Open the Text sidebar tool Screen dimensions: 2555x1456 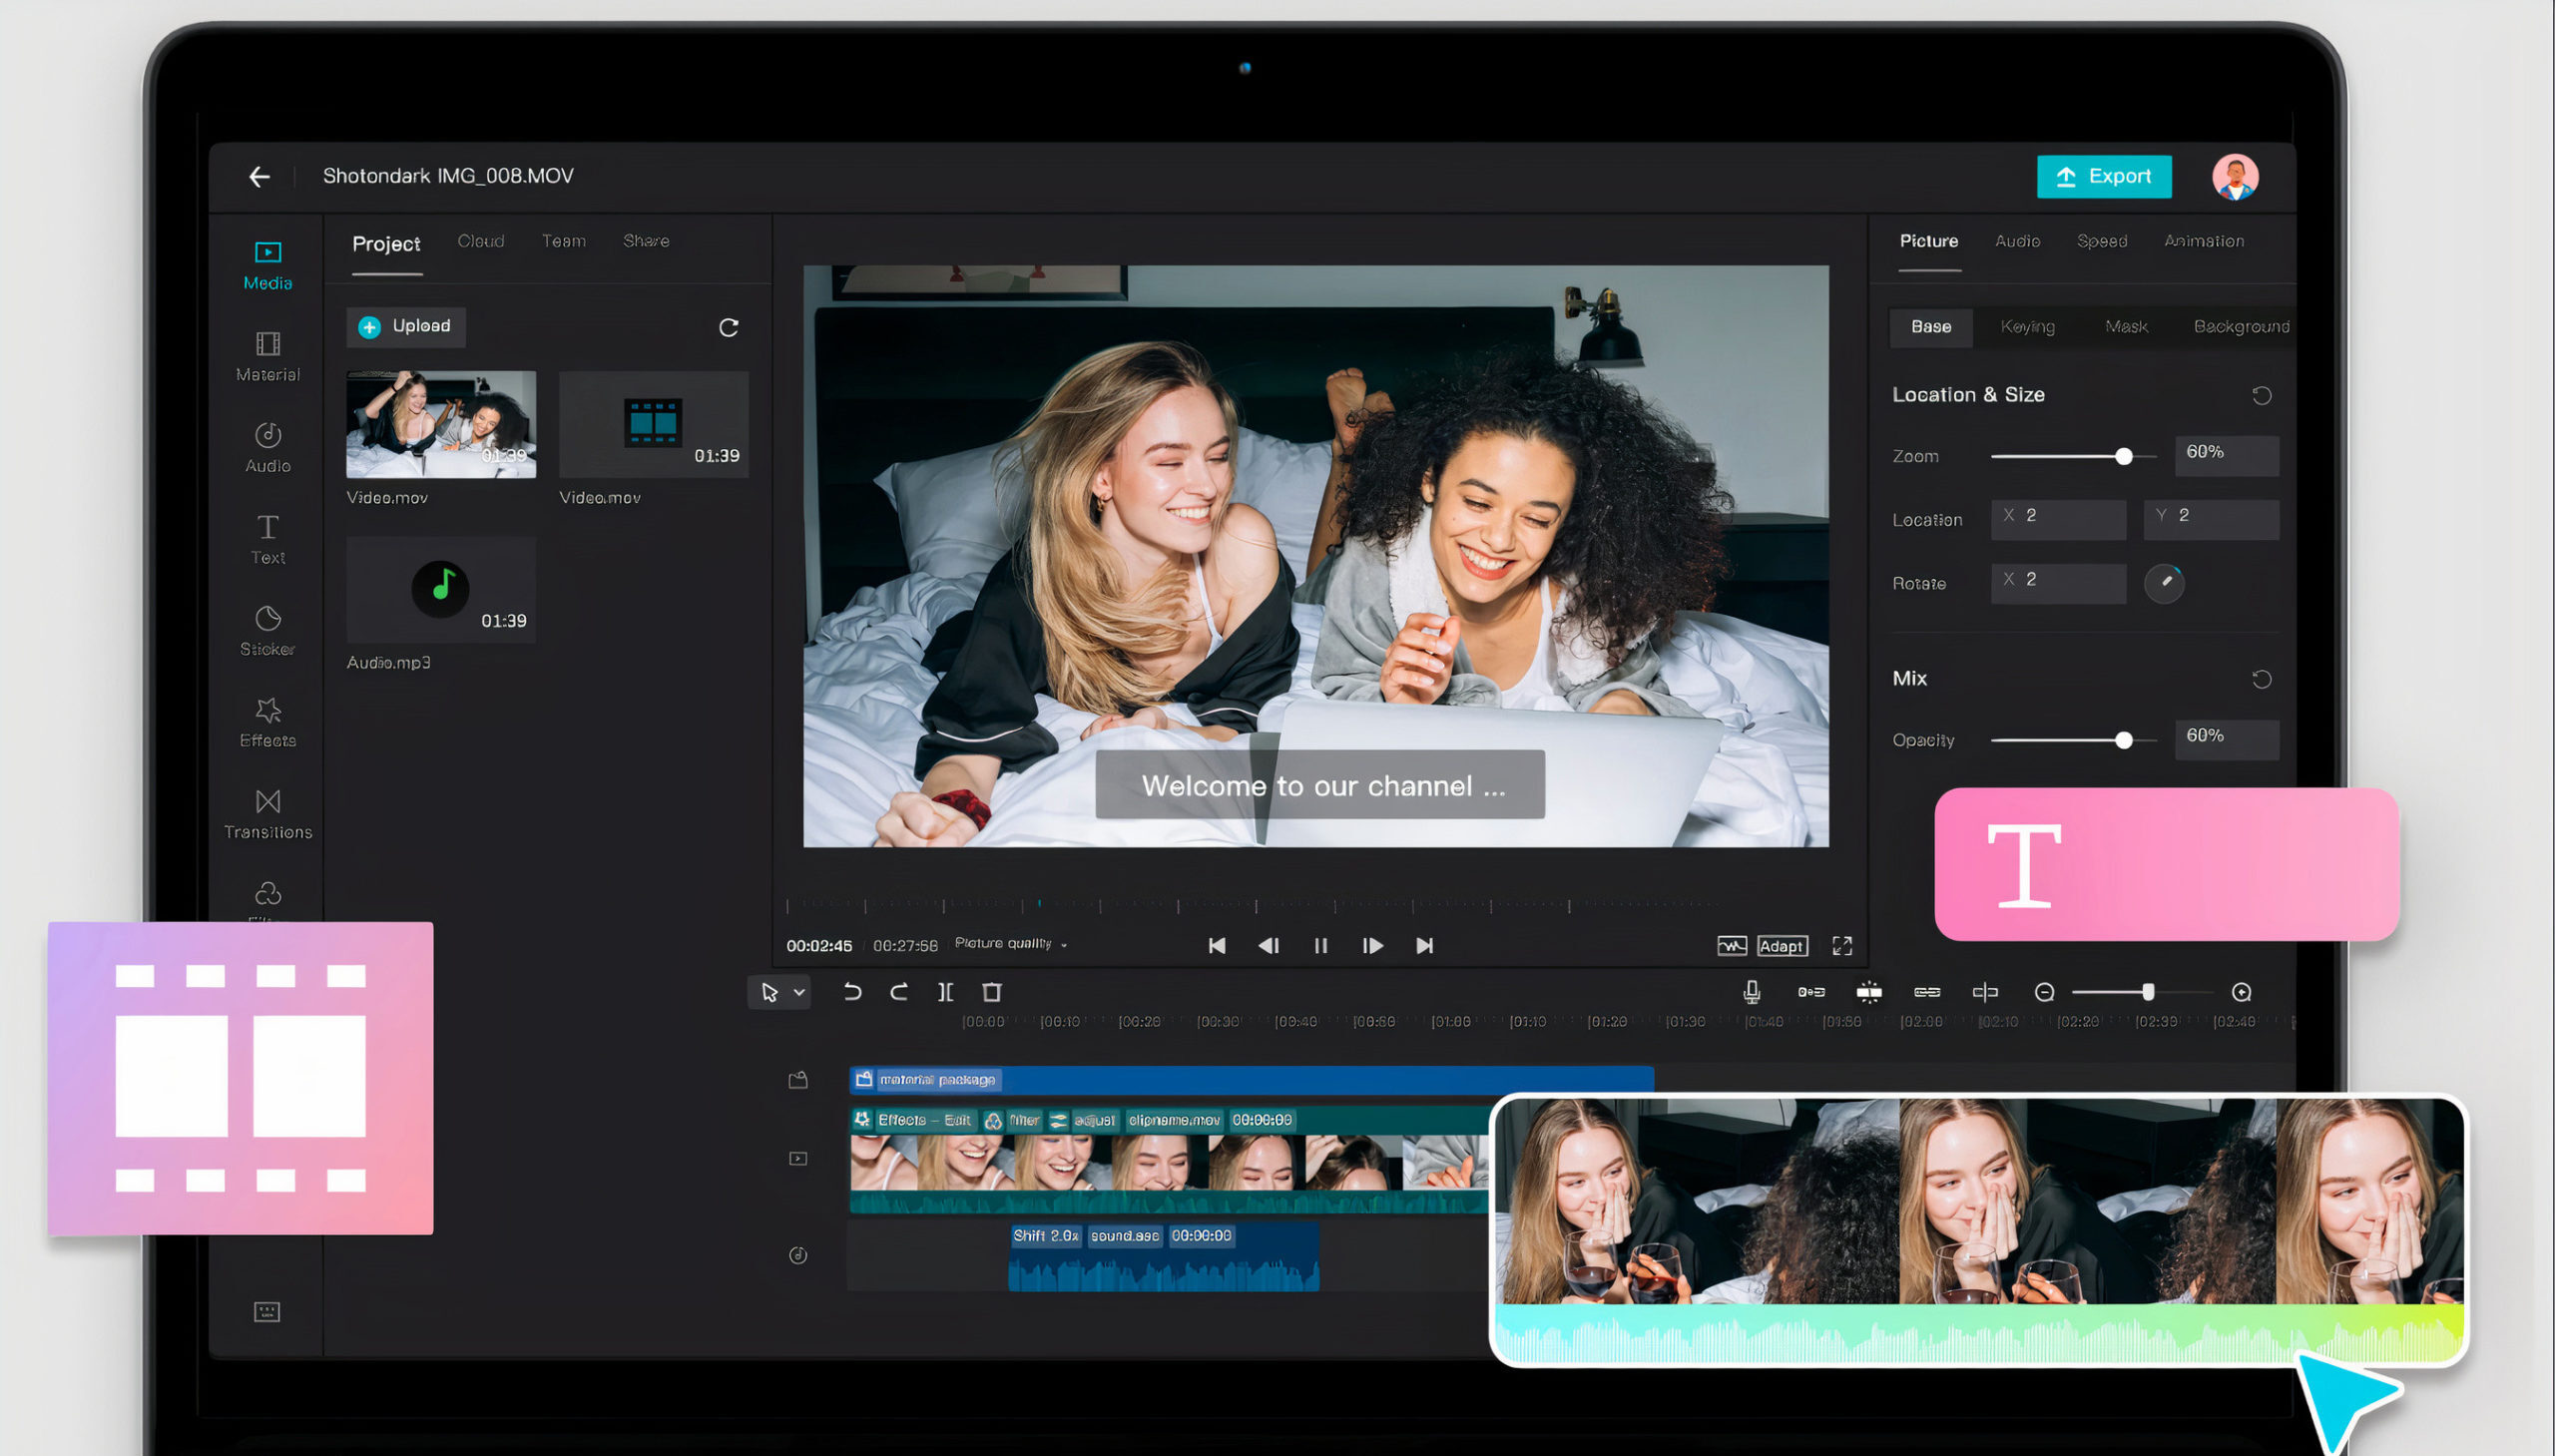click(268, 540)
